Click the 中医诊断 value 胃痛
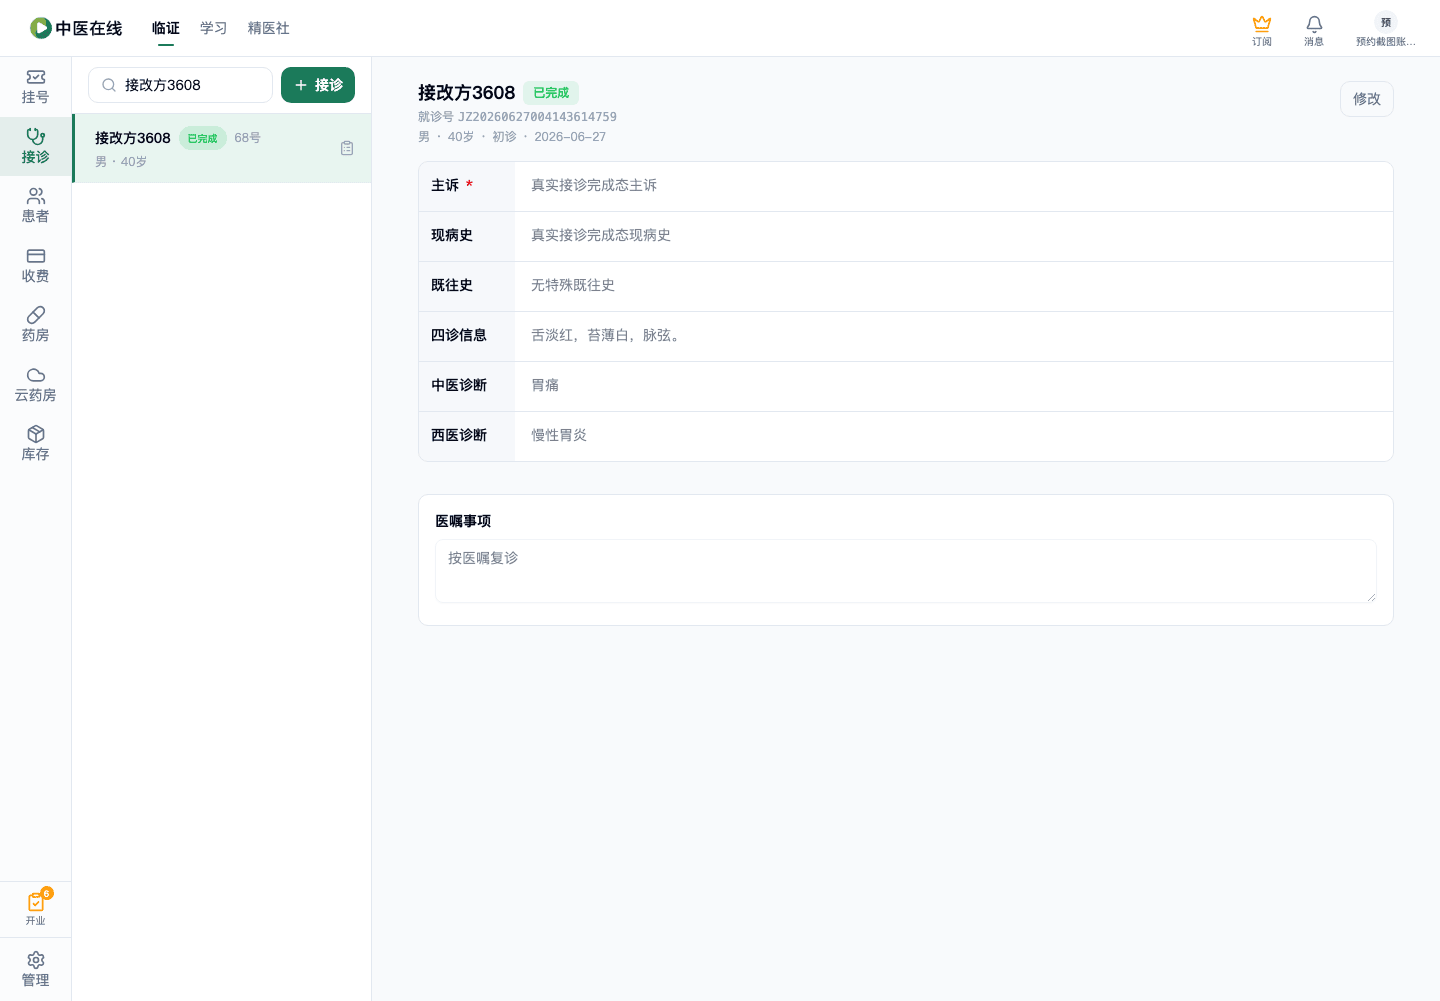1440x1001 pixels. coord(545,385)
